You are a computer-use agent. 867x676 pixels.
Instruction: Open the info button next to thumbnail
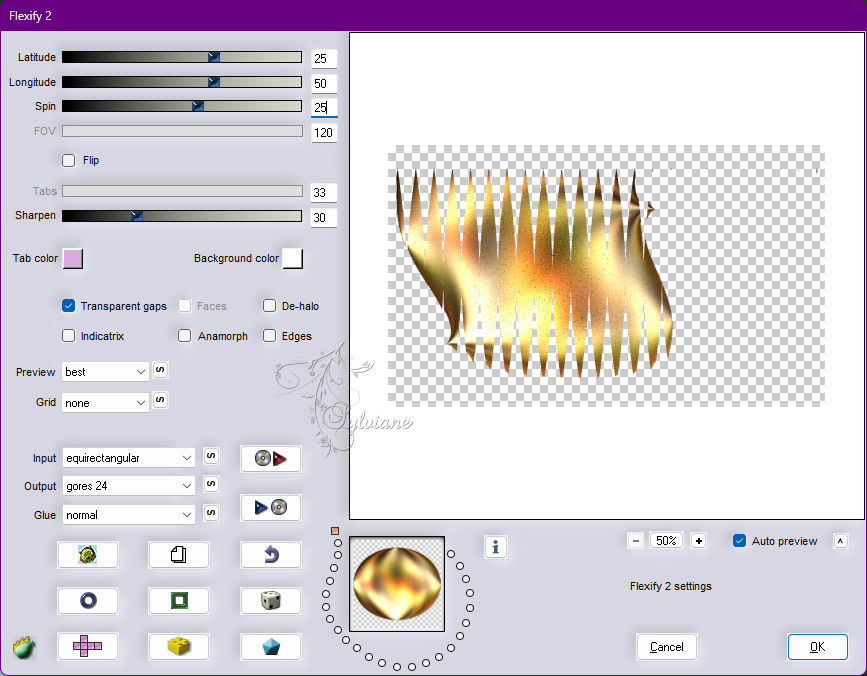495,547
